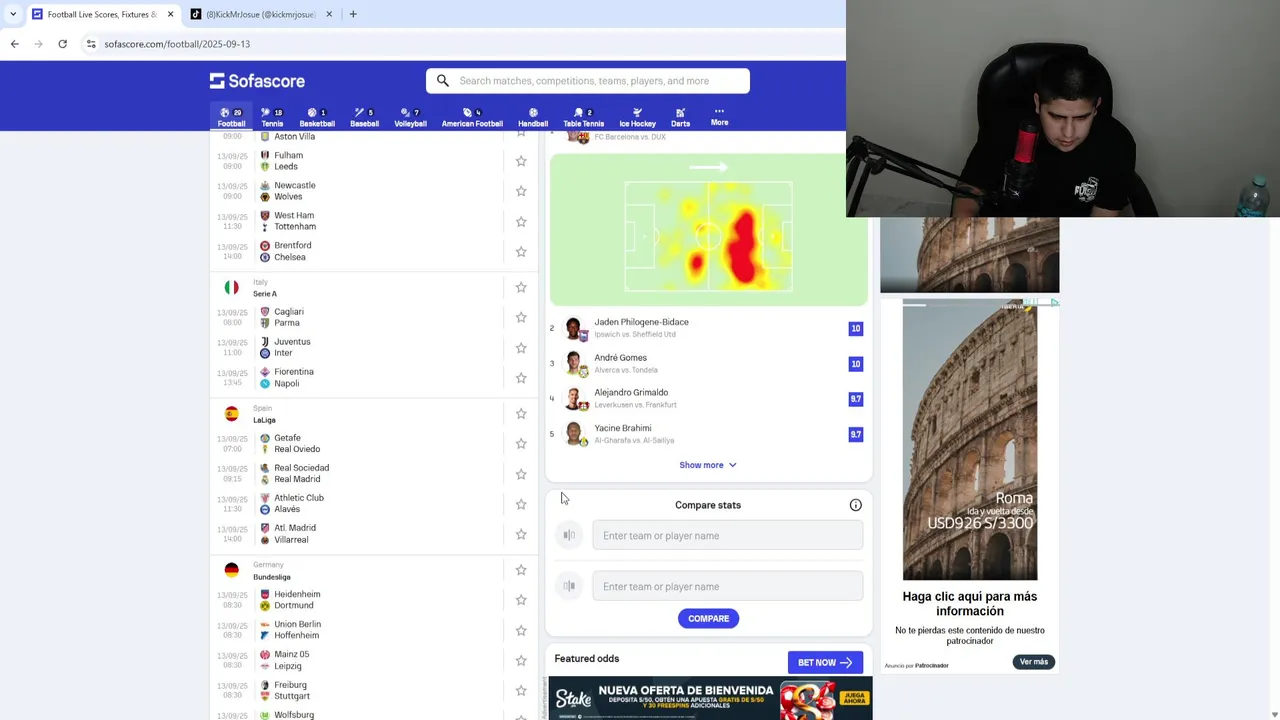The image size is (1280, 720).
Task: Star the West Ham vs Tottenham match
Action: (521, 221)
